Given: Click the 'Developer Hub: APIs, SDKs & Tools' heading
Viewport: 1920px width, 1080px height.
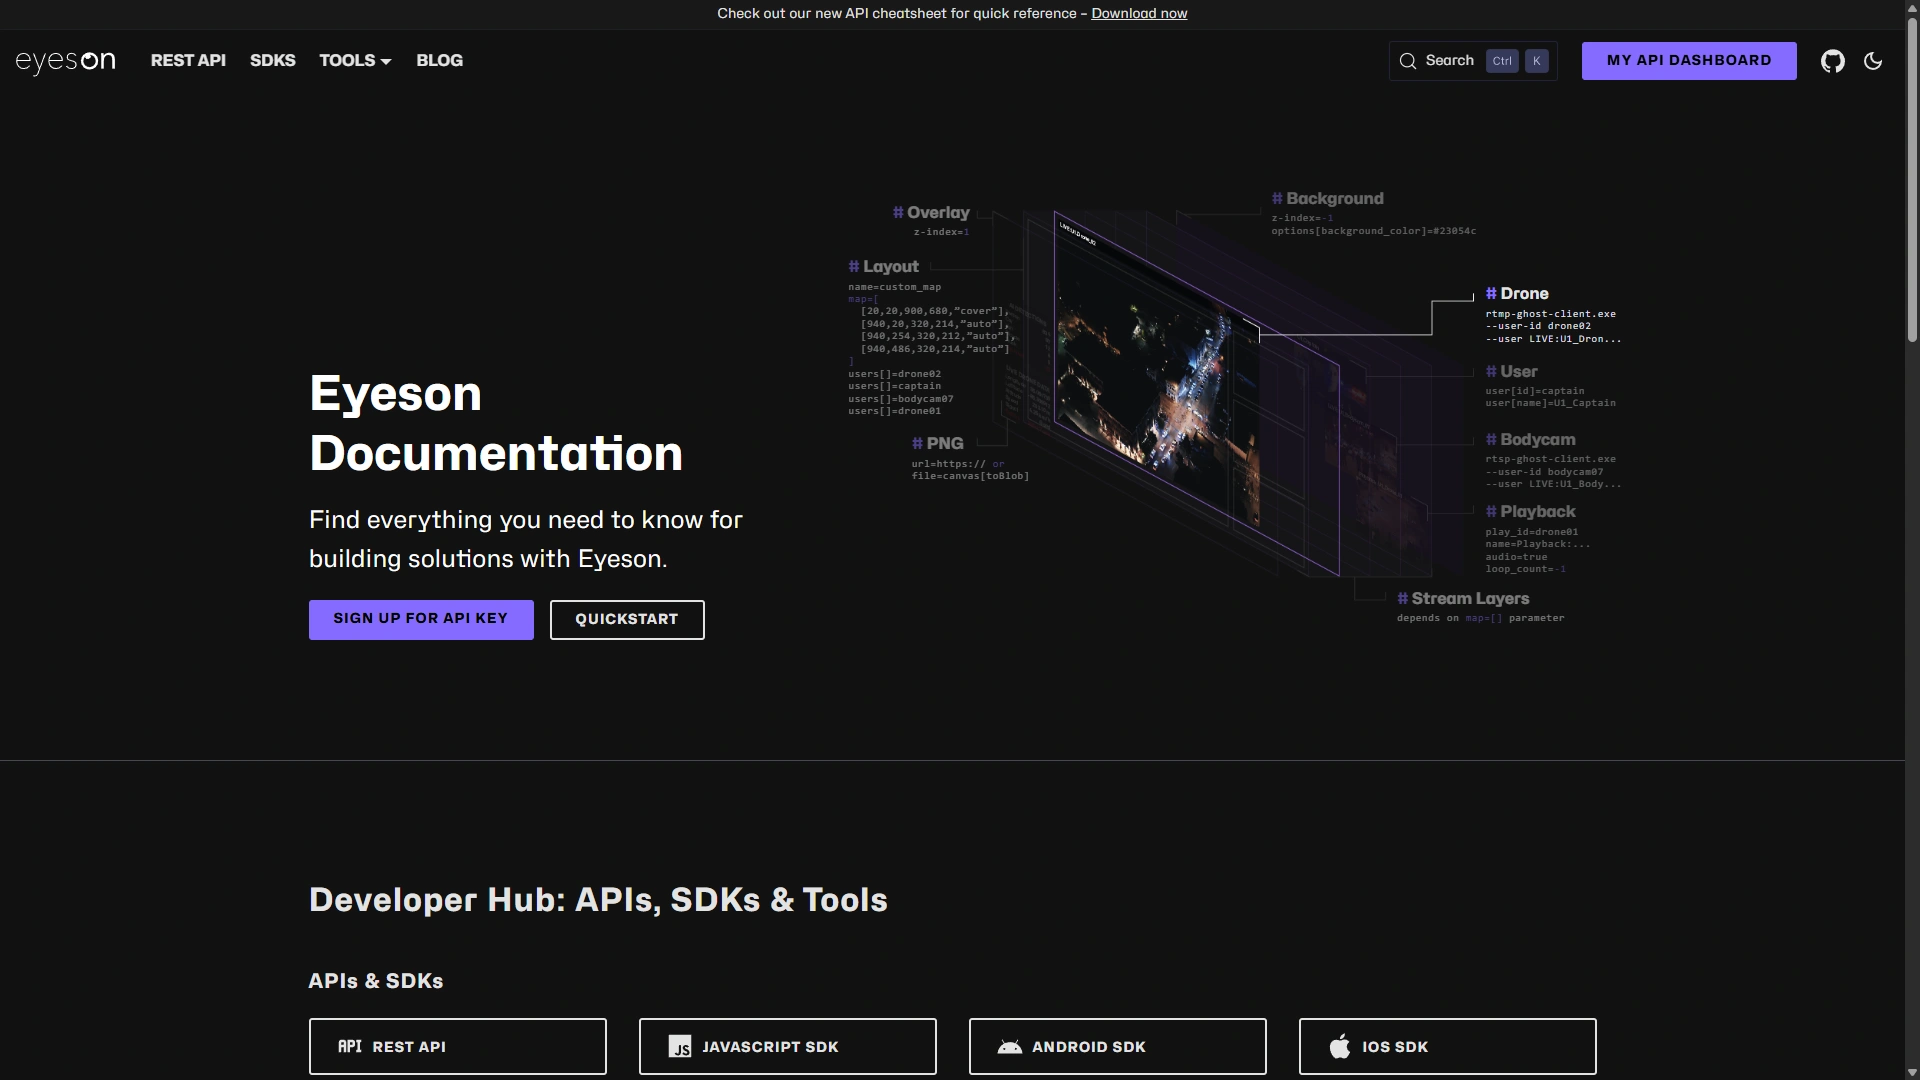Looking at the screenshot, I should click(598, 900).
